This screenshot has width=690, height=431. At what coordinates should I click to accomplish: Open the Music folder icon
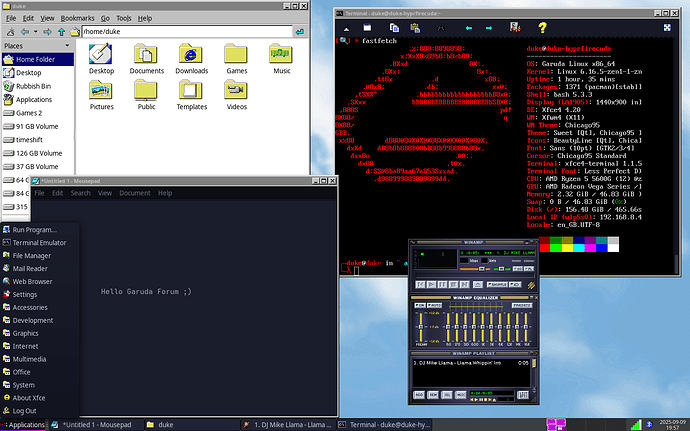282,56
